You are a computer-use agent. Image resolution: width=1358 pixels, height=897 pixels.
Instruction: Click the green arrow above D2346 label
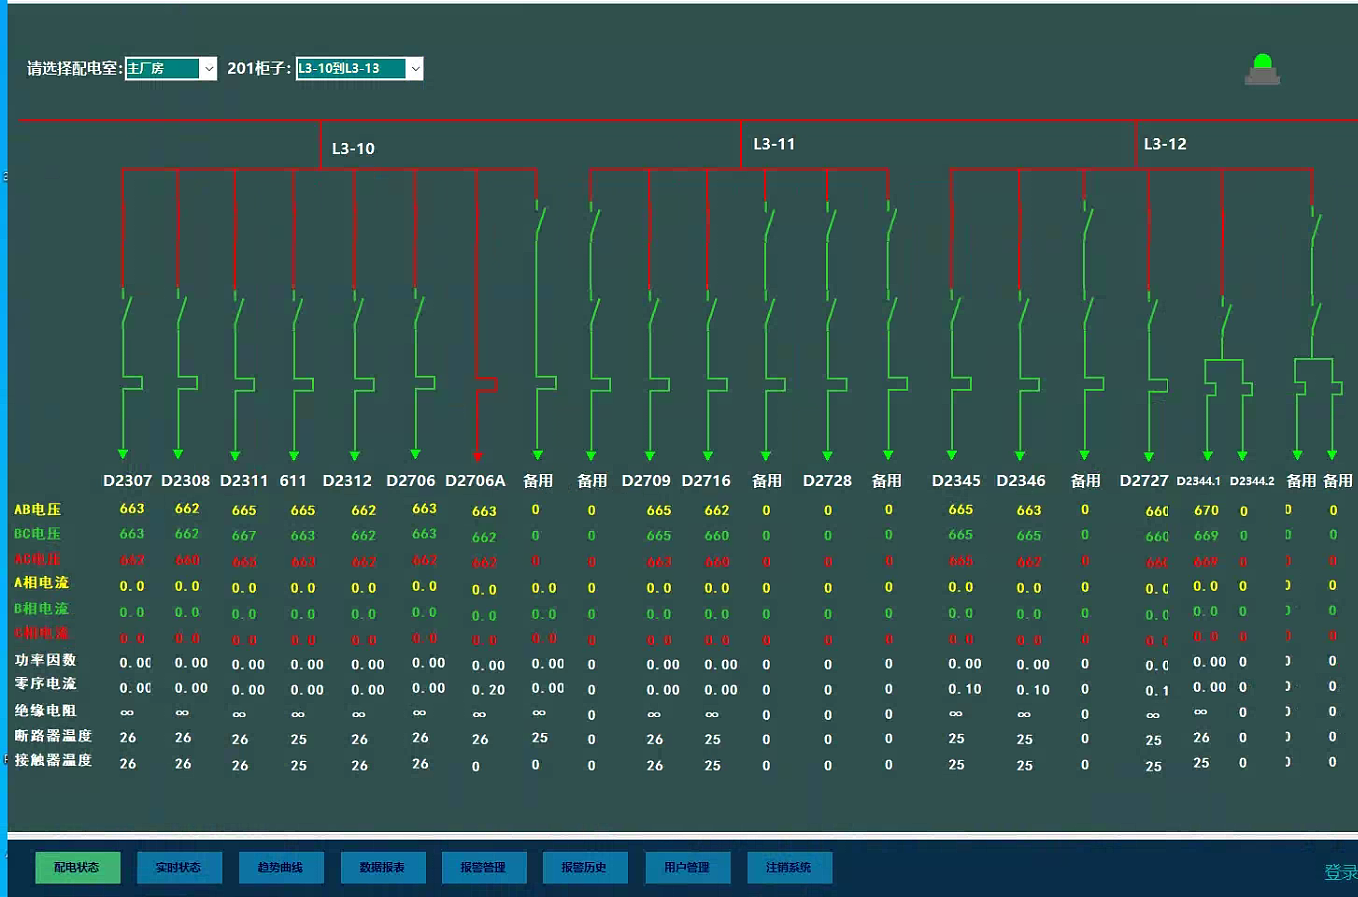click(1020, 455)
